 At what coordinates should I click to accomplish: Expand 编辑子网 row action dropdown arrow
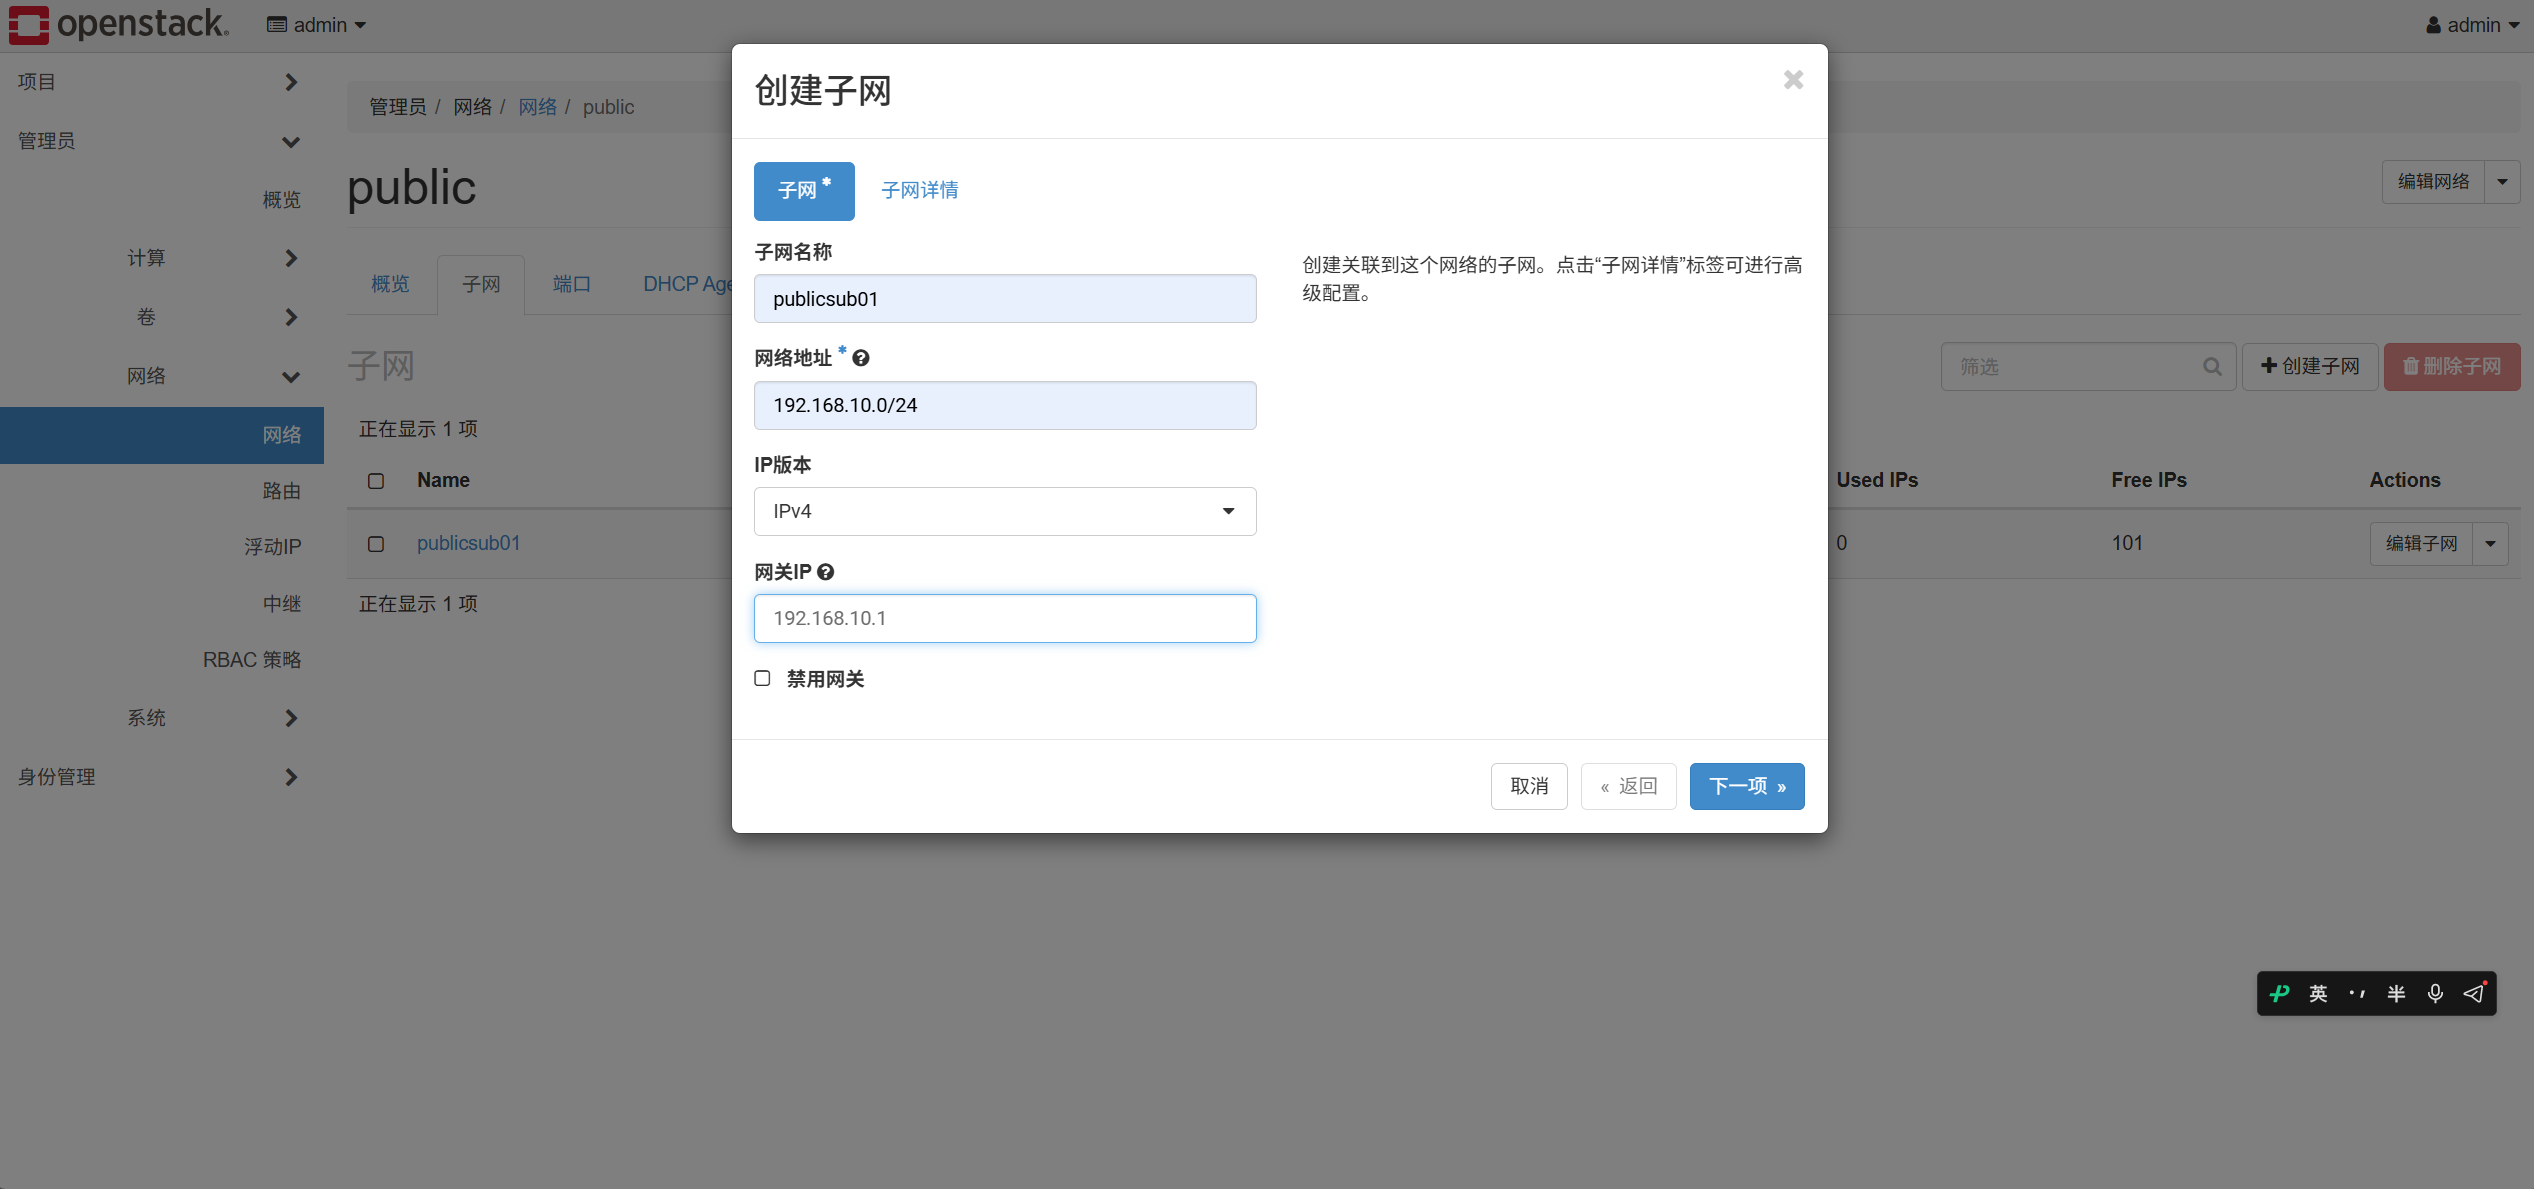tap(2490, 544)
